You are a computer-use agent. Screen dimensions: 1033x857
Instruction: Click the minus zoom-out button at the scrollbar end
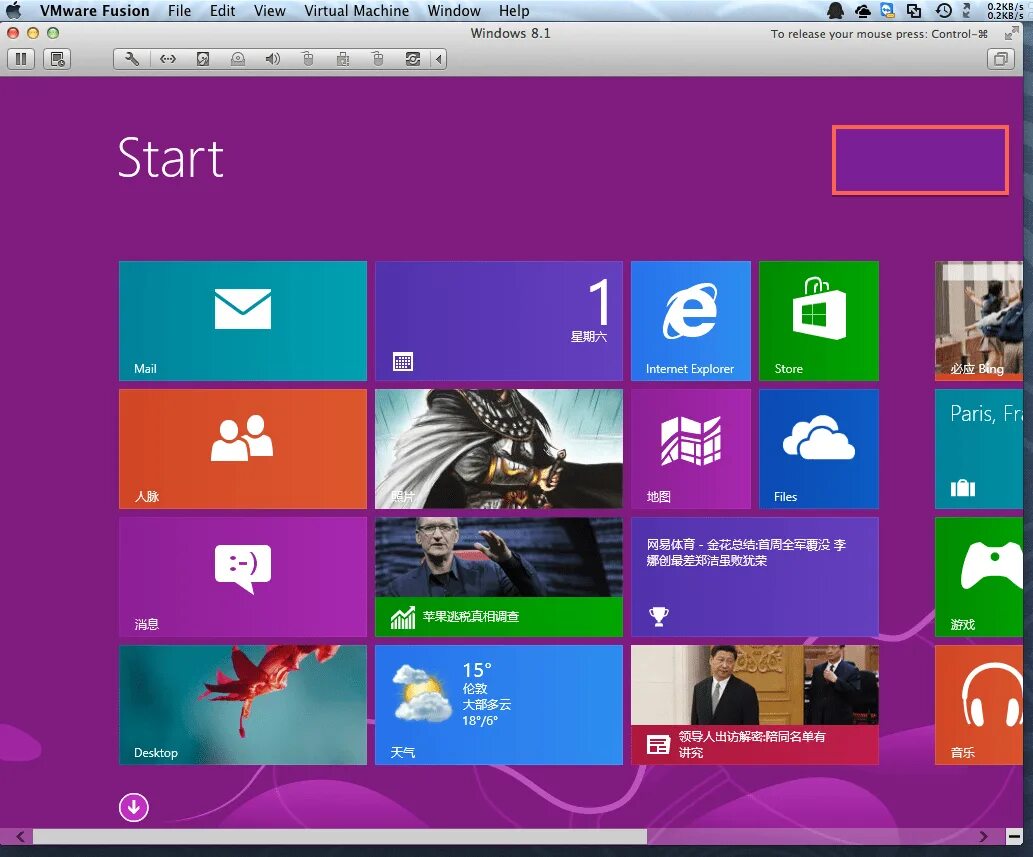(x=1015, y=837)
